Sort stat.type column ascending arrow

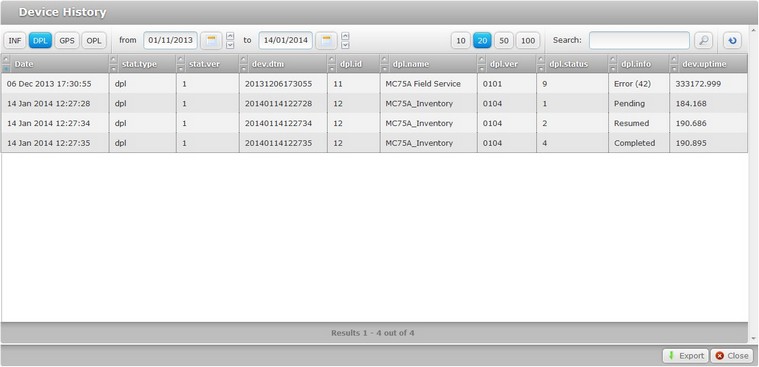pos(114,60)
